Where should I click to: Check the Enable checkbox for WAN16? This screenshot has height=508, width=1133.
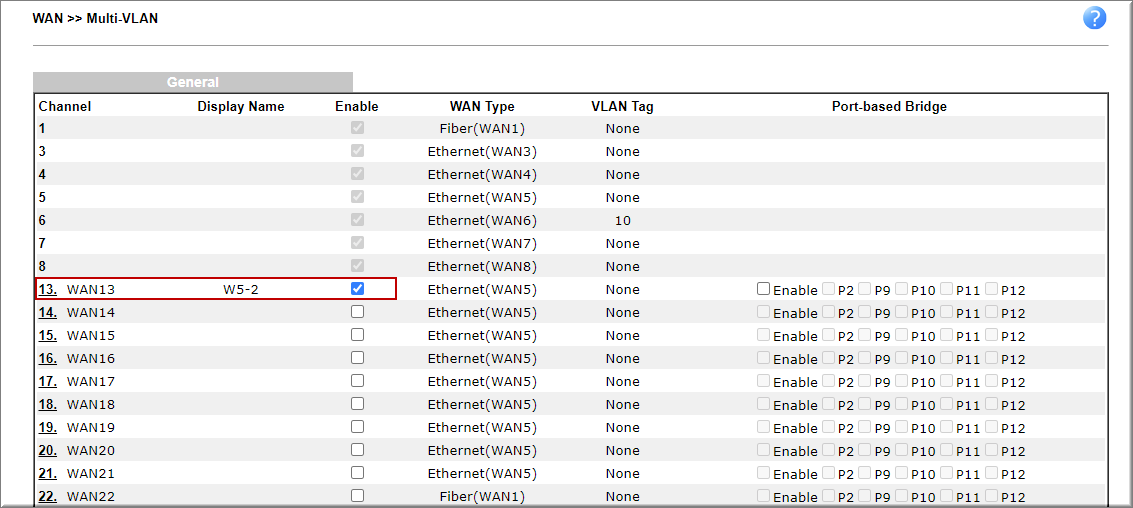[357, 358]
